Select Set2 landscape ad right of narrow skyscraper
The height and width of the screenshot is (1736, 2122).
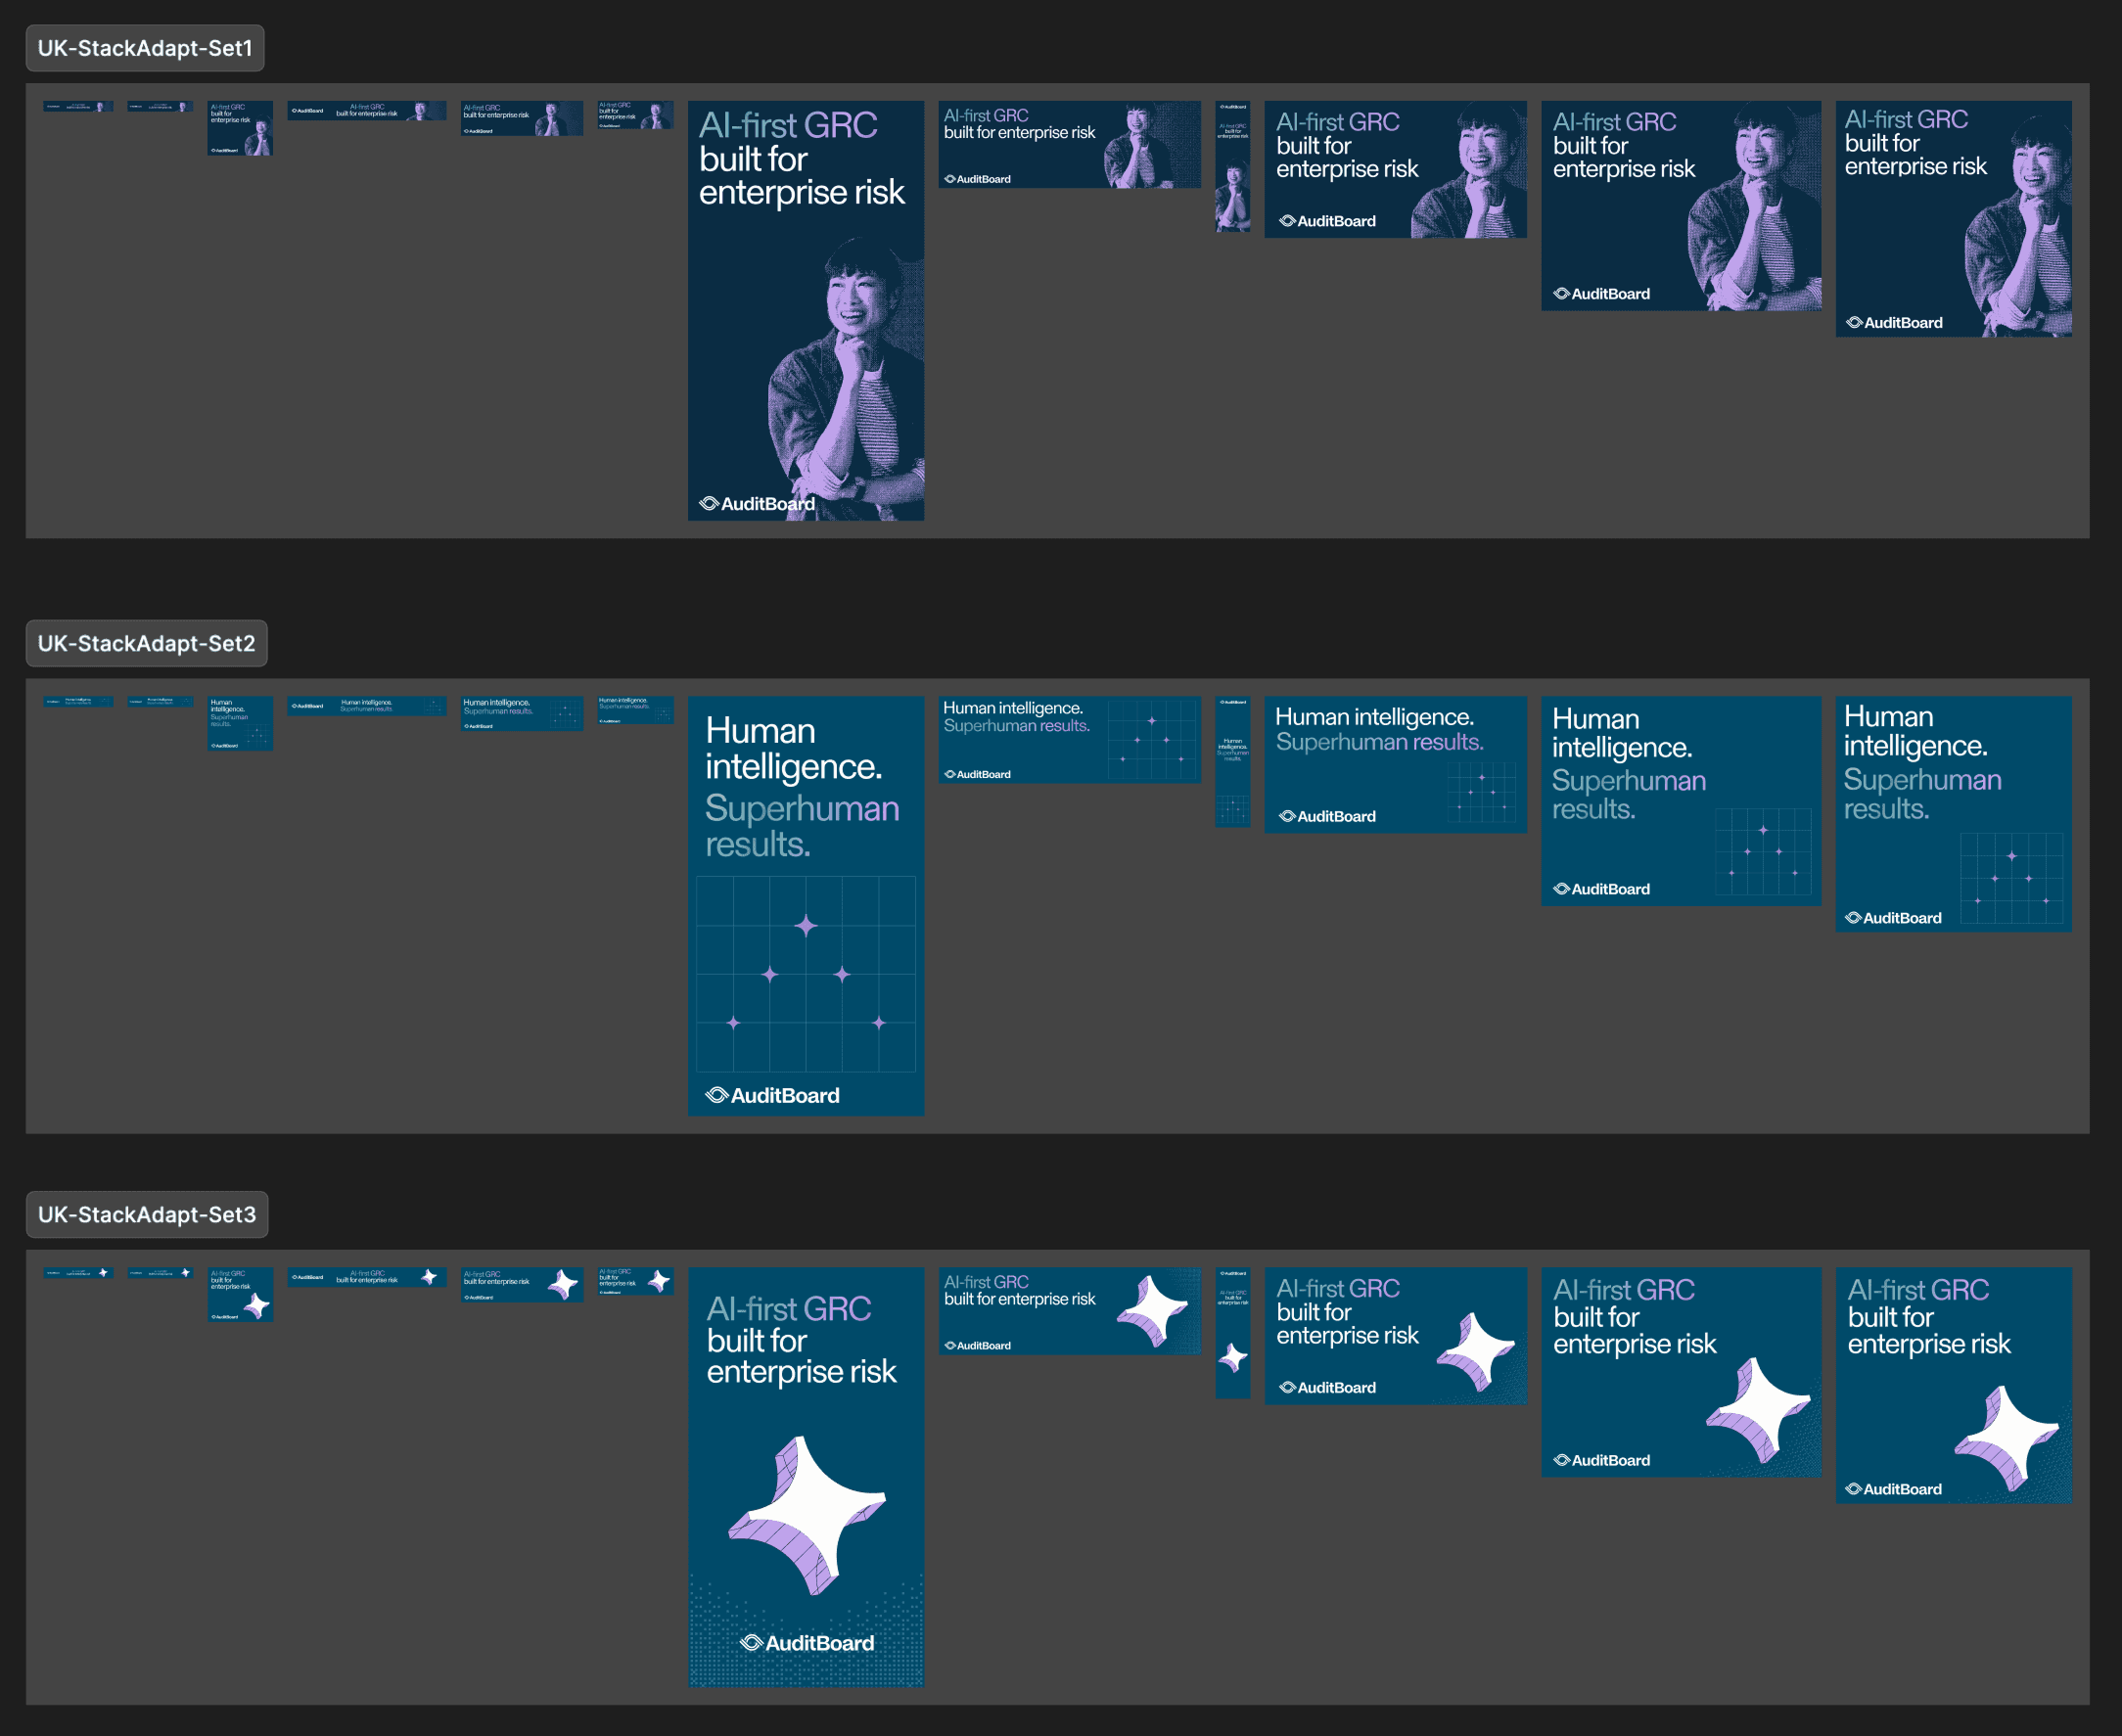point(1395,764)
